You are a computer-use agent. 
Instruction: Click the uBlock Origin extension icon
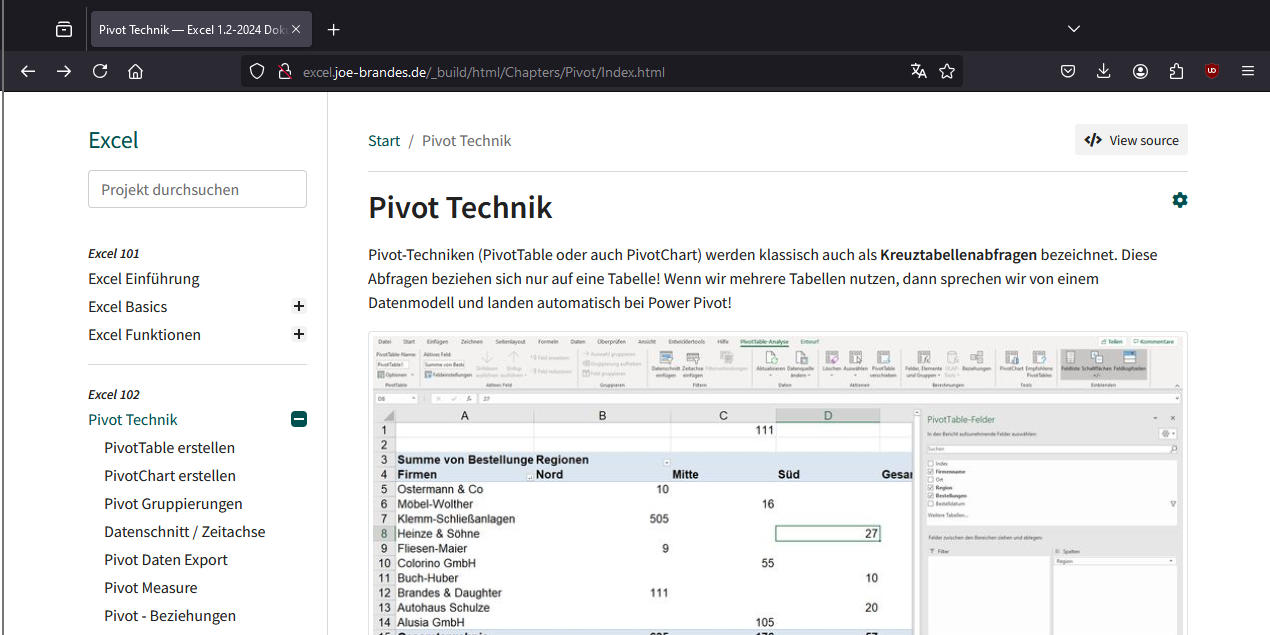pyautogui.click(x=1212, y=71)
